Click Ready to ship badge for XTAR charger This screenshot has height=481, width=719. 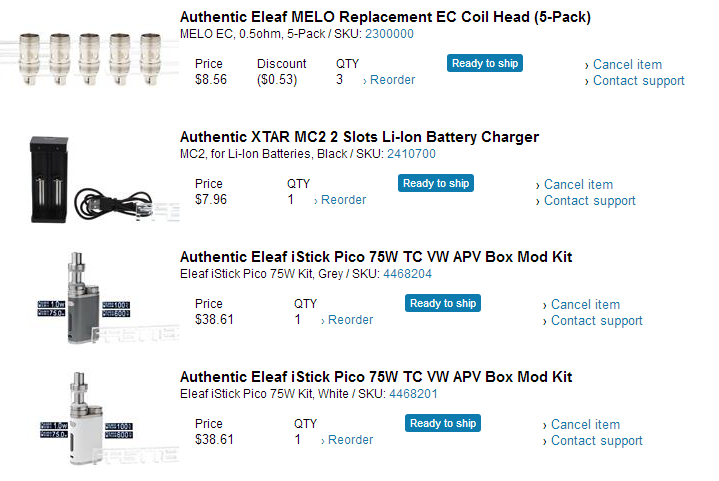(x=435, y=184)
